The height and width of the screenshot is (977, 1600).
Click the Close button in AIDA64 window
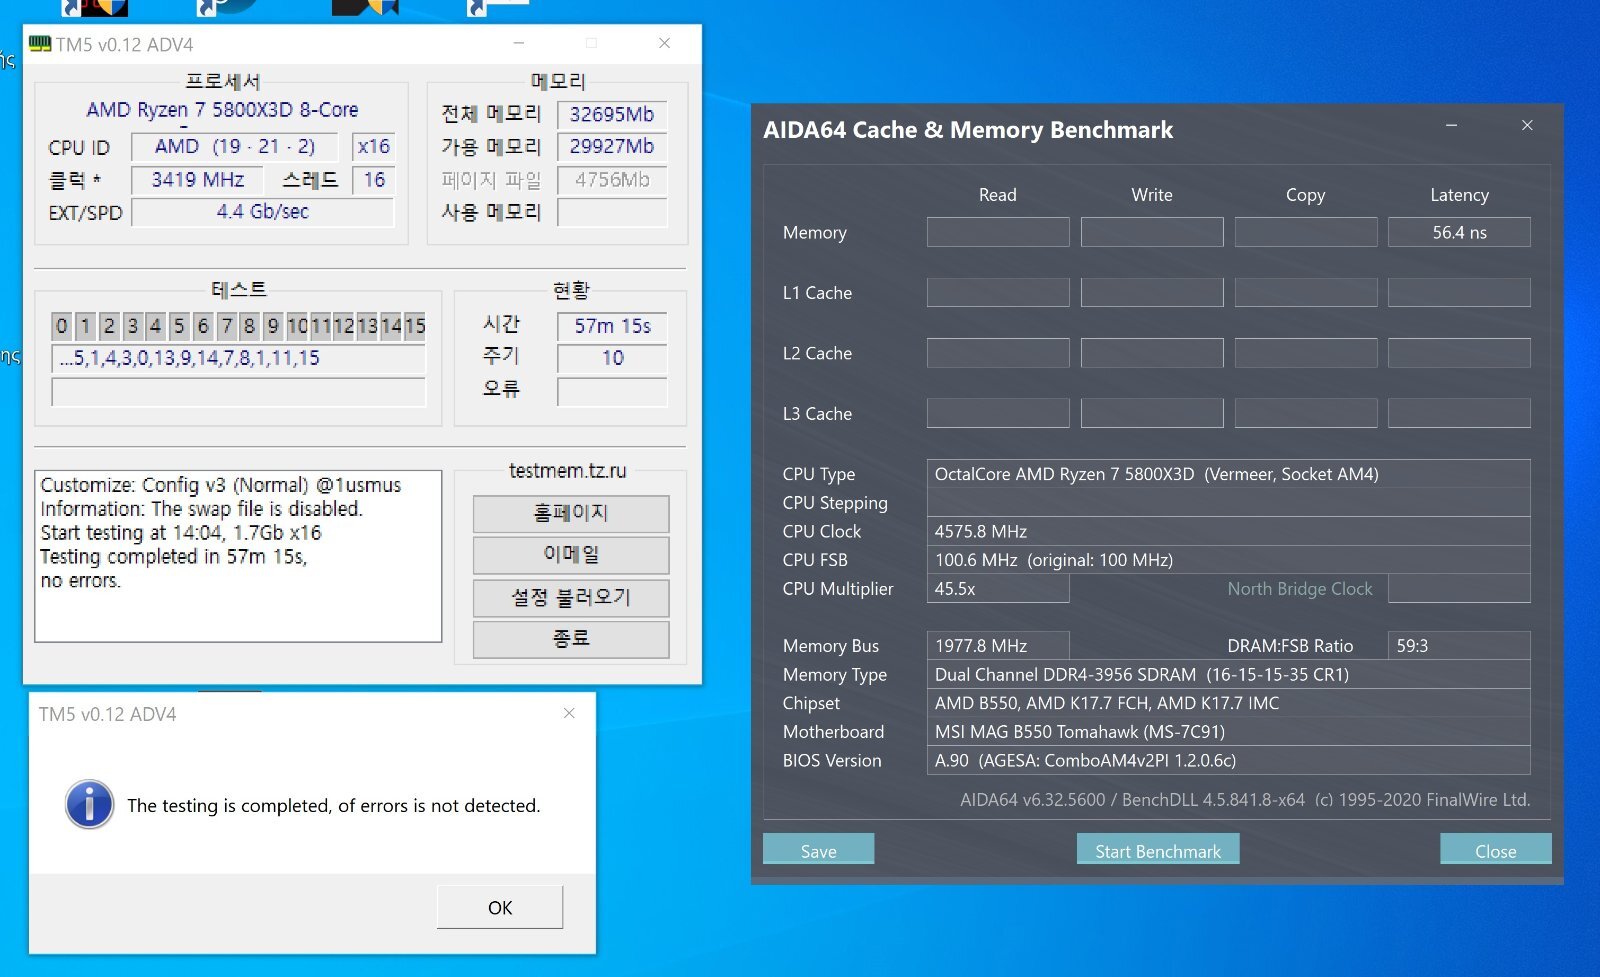[1495, 850]
